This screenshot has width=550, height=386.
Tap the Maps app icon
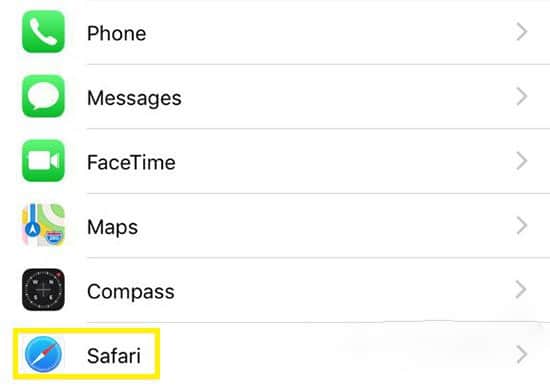click(x=43, y=225)
